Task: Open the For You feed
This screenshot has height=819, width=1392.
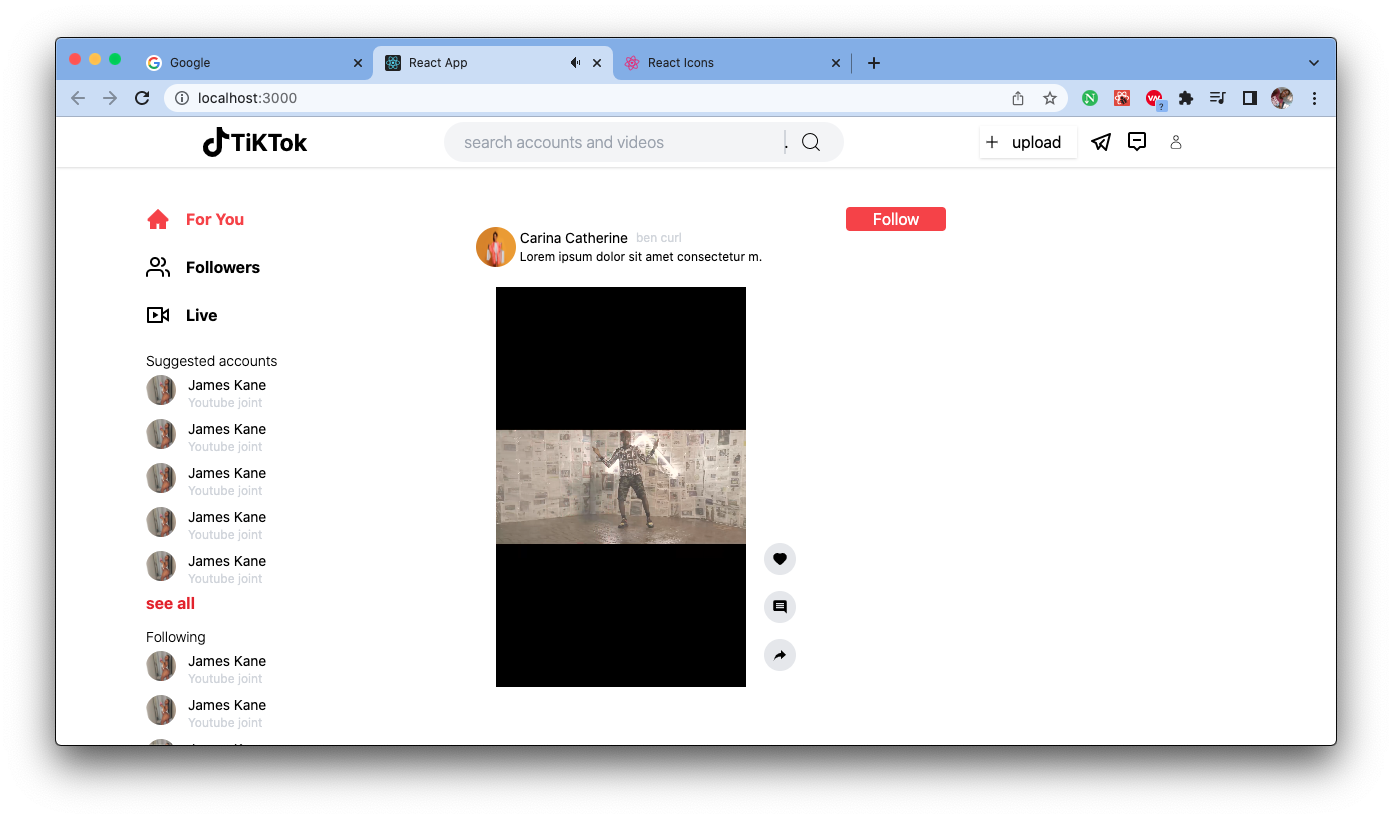Action: click(x=215, y=219)
